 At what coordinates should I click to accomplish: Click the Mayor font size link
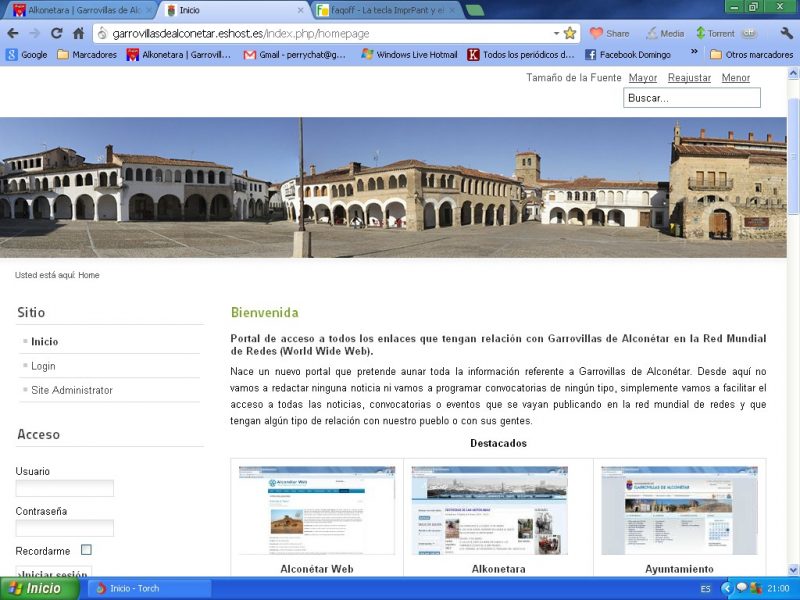643,77
